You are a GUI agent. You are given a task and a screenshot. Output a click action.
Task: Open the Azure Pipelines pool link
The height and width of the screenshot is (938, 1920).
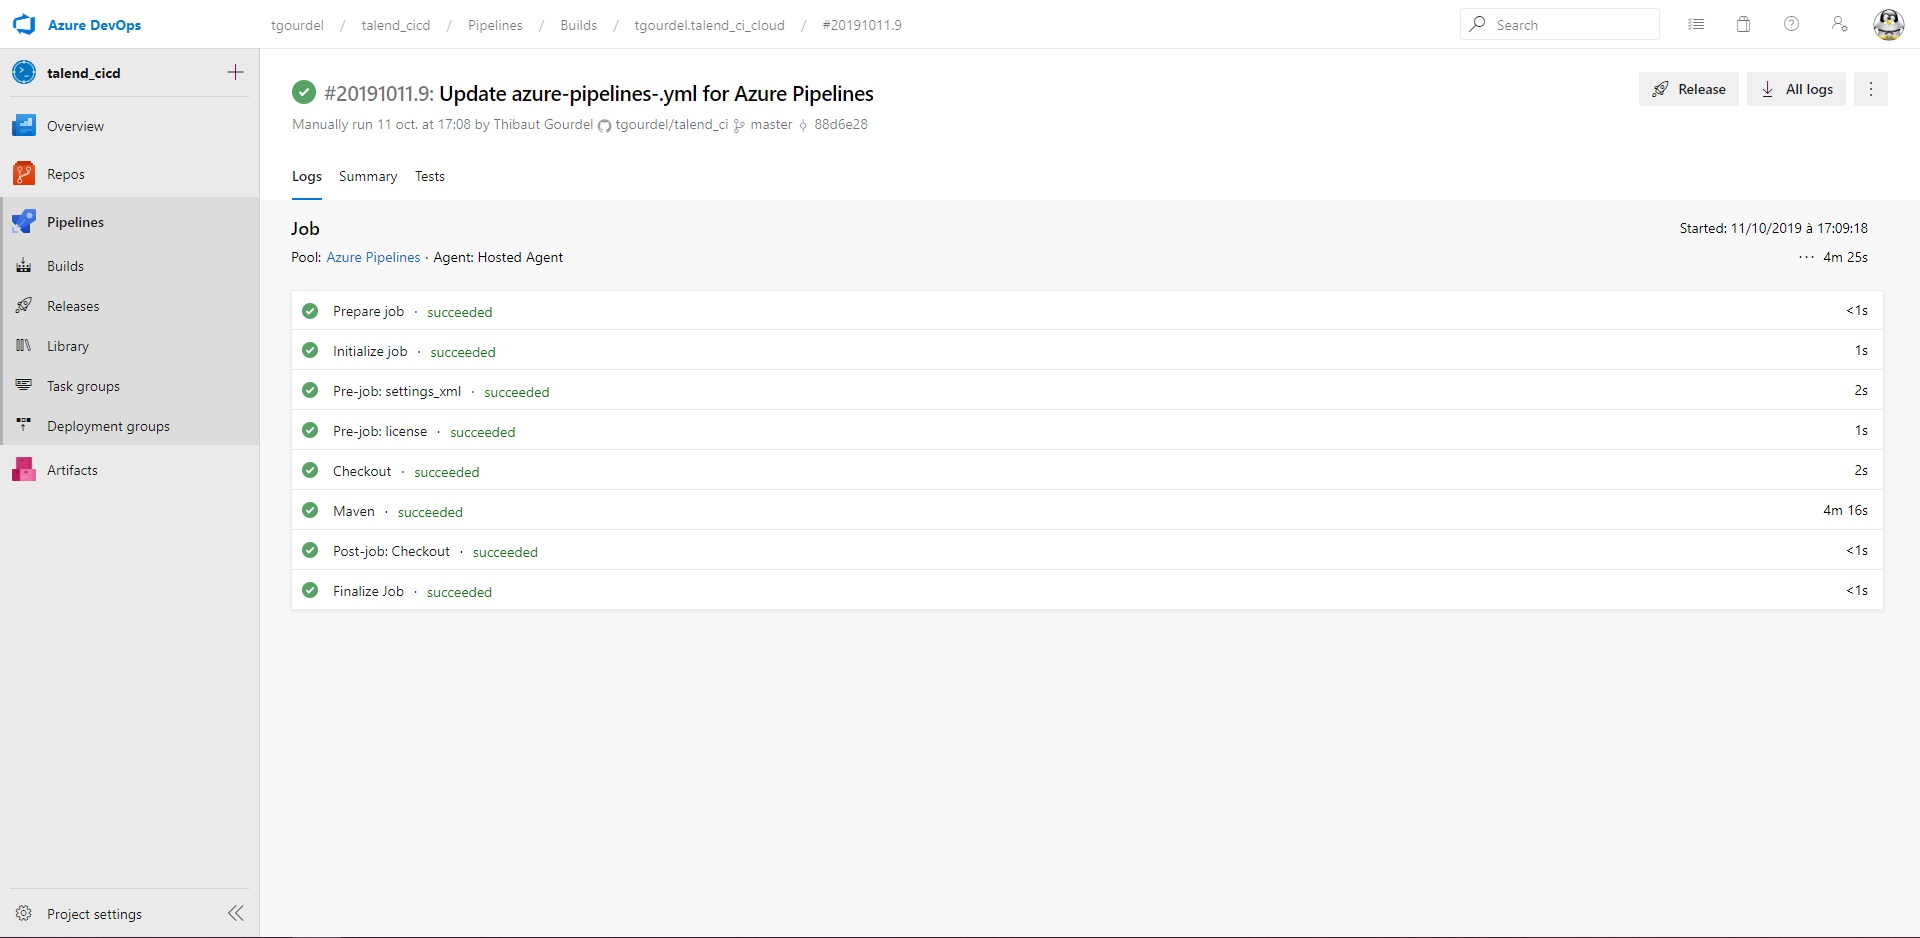click(x=373, y=257)
